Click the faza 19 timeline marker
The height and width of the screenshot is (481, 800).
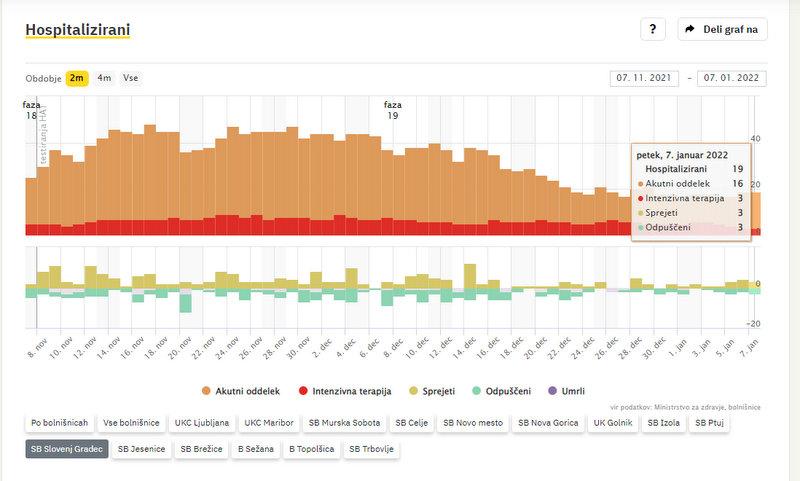coord(393,110)
